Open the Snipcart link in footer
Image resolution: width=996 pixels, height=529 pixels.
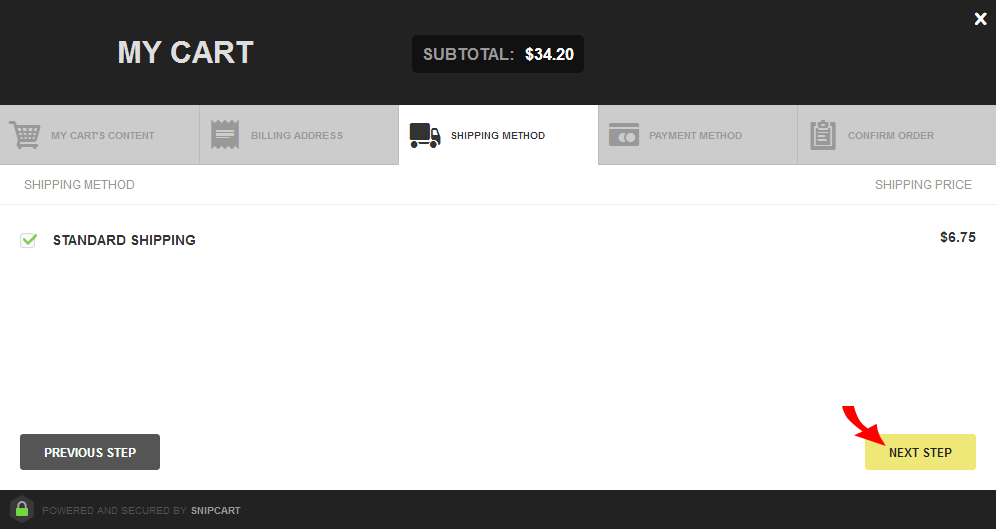[x=215, y=511]
